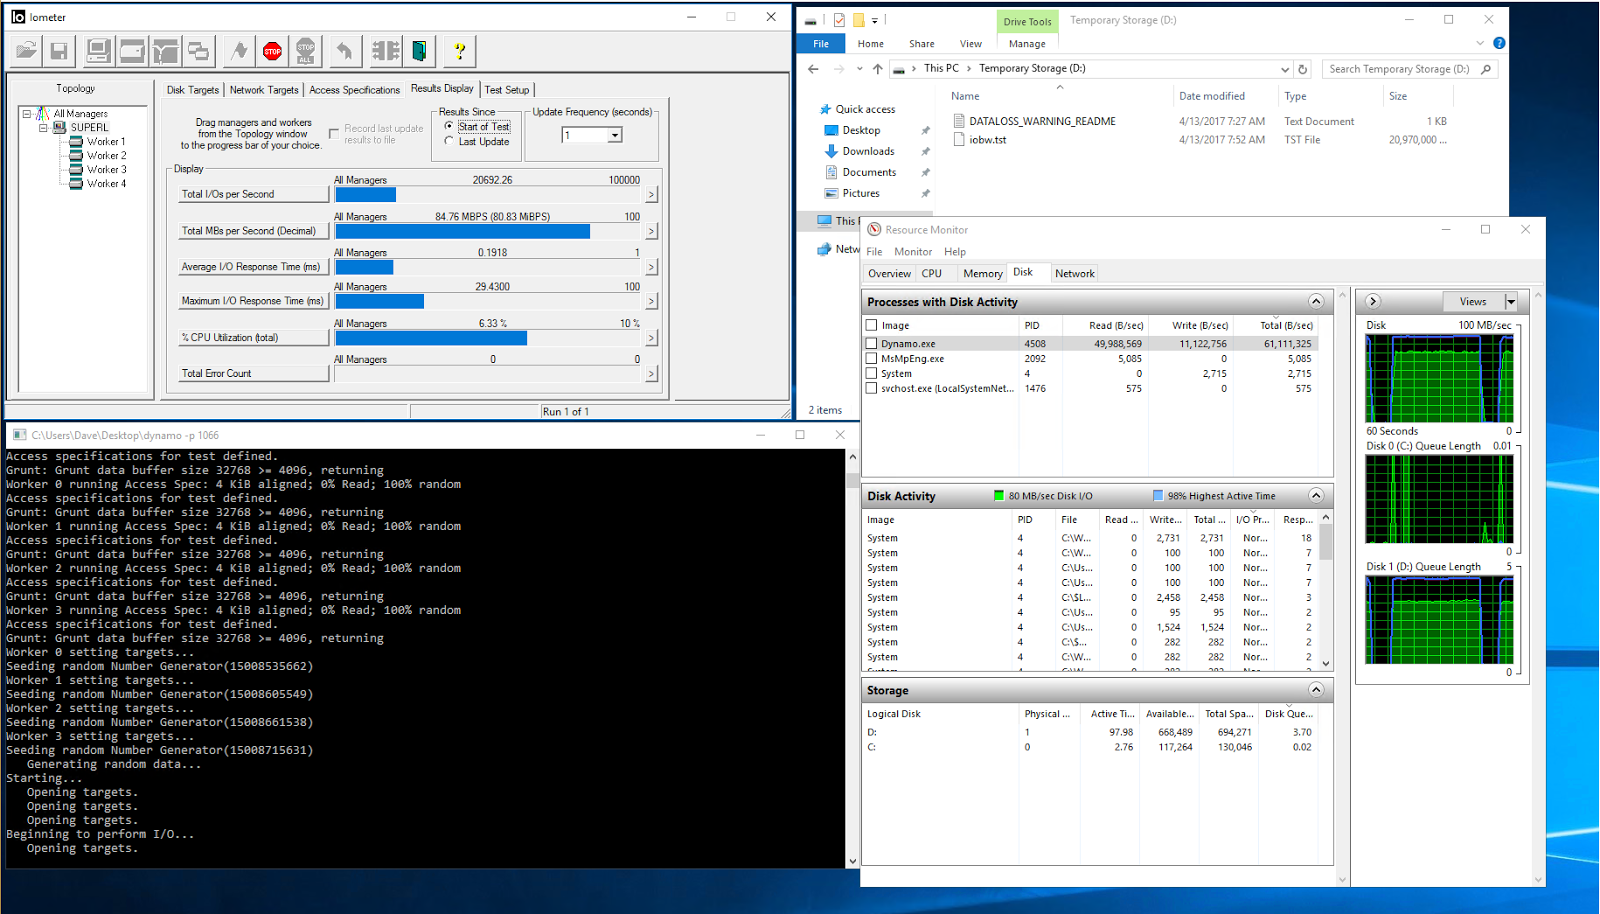Click the Properties checkmark icon in Explorer title bar

click(x=839, y=20)
